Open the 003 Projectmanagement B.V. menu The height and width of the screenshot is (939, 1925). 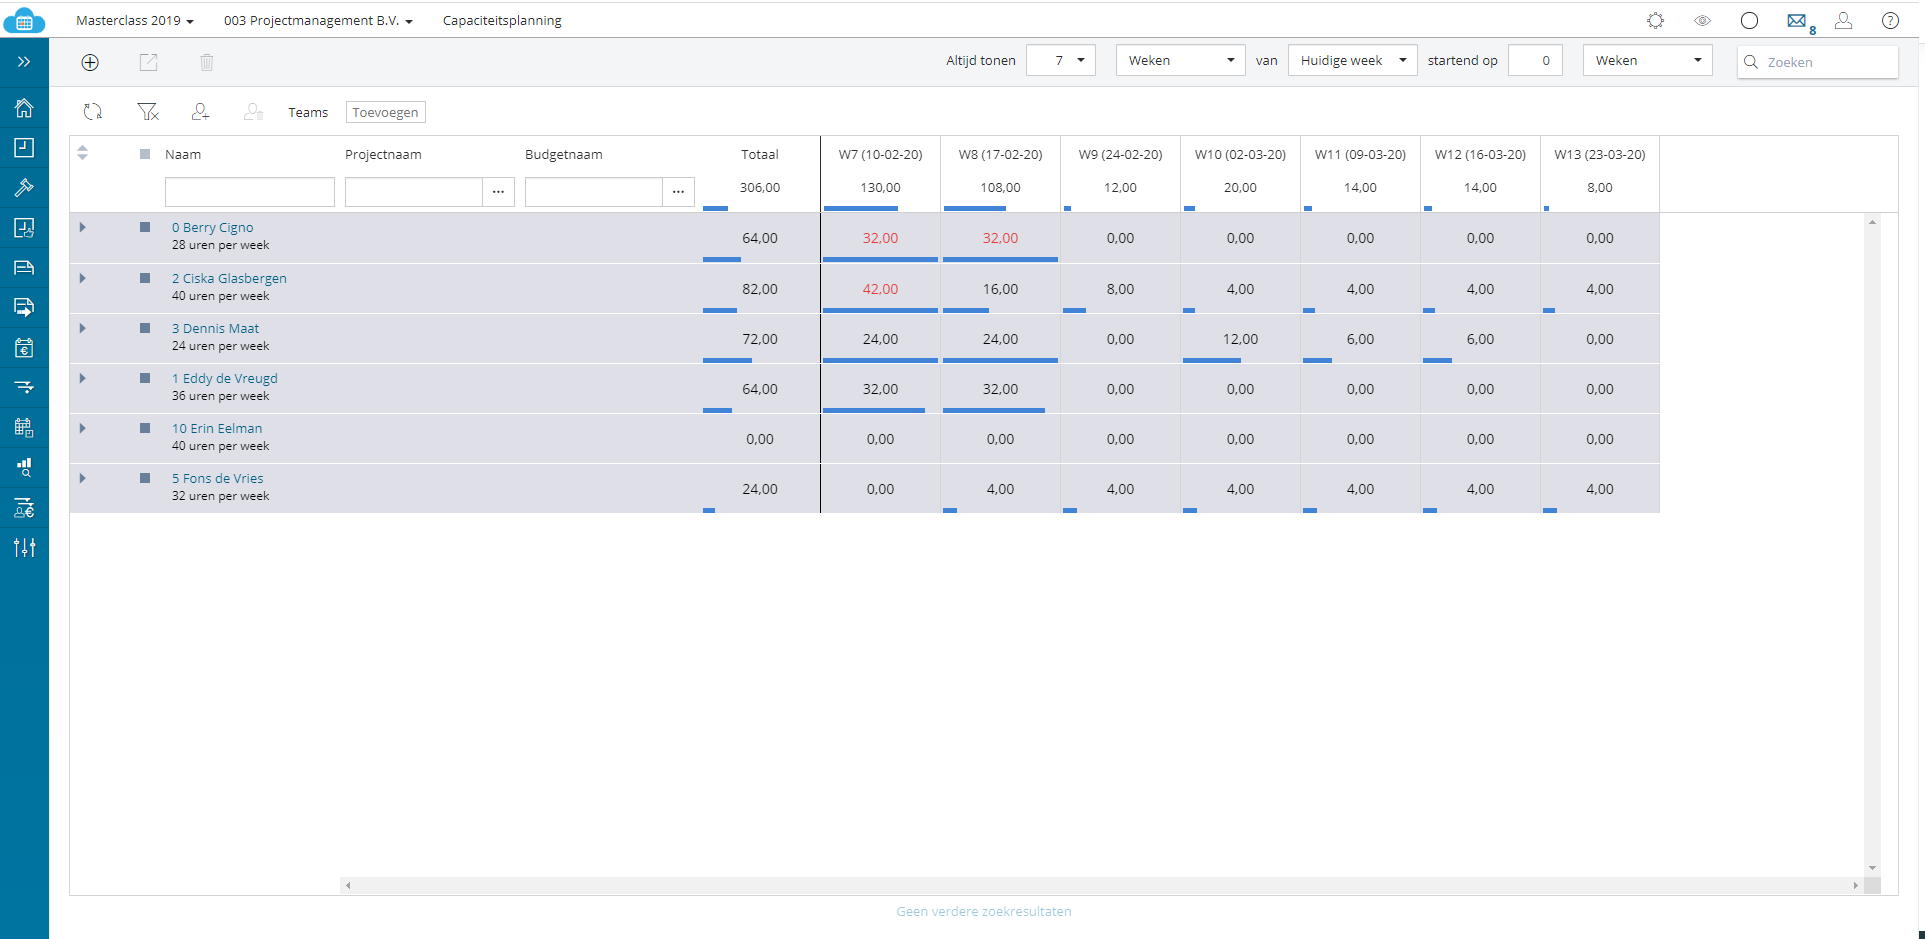tap(318, 20)
